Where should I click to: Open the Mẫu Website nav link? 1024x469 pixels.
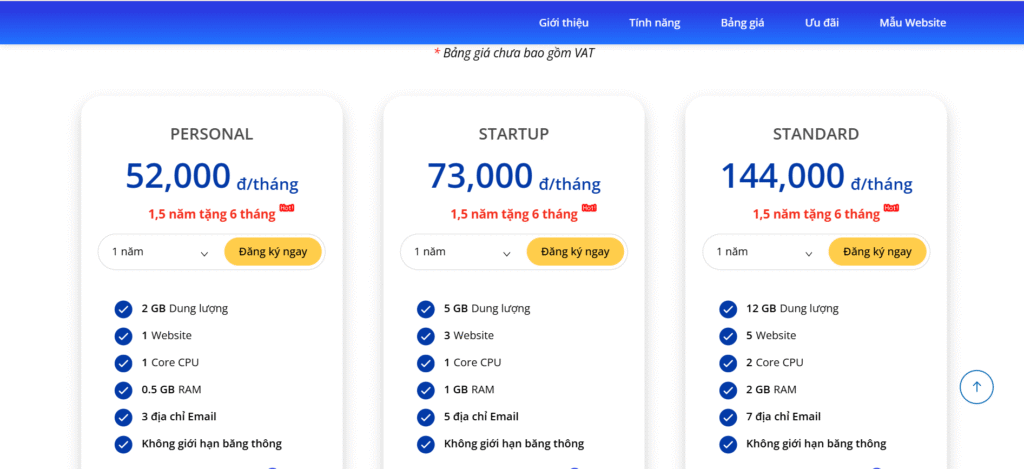pyautogui.click(x=912, y=22)
